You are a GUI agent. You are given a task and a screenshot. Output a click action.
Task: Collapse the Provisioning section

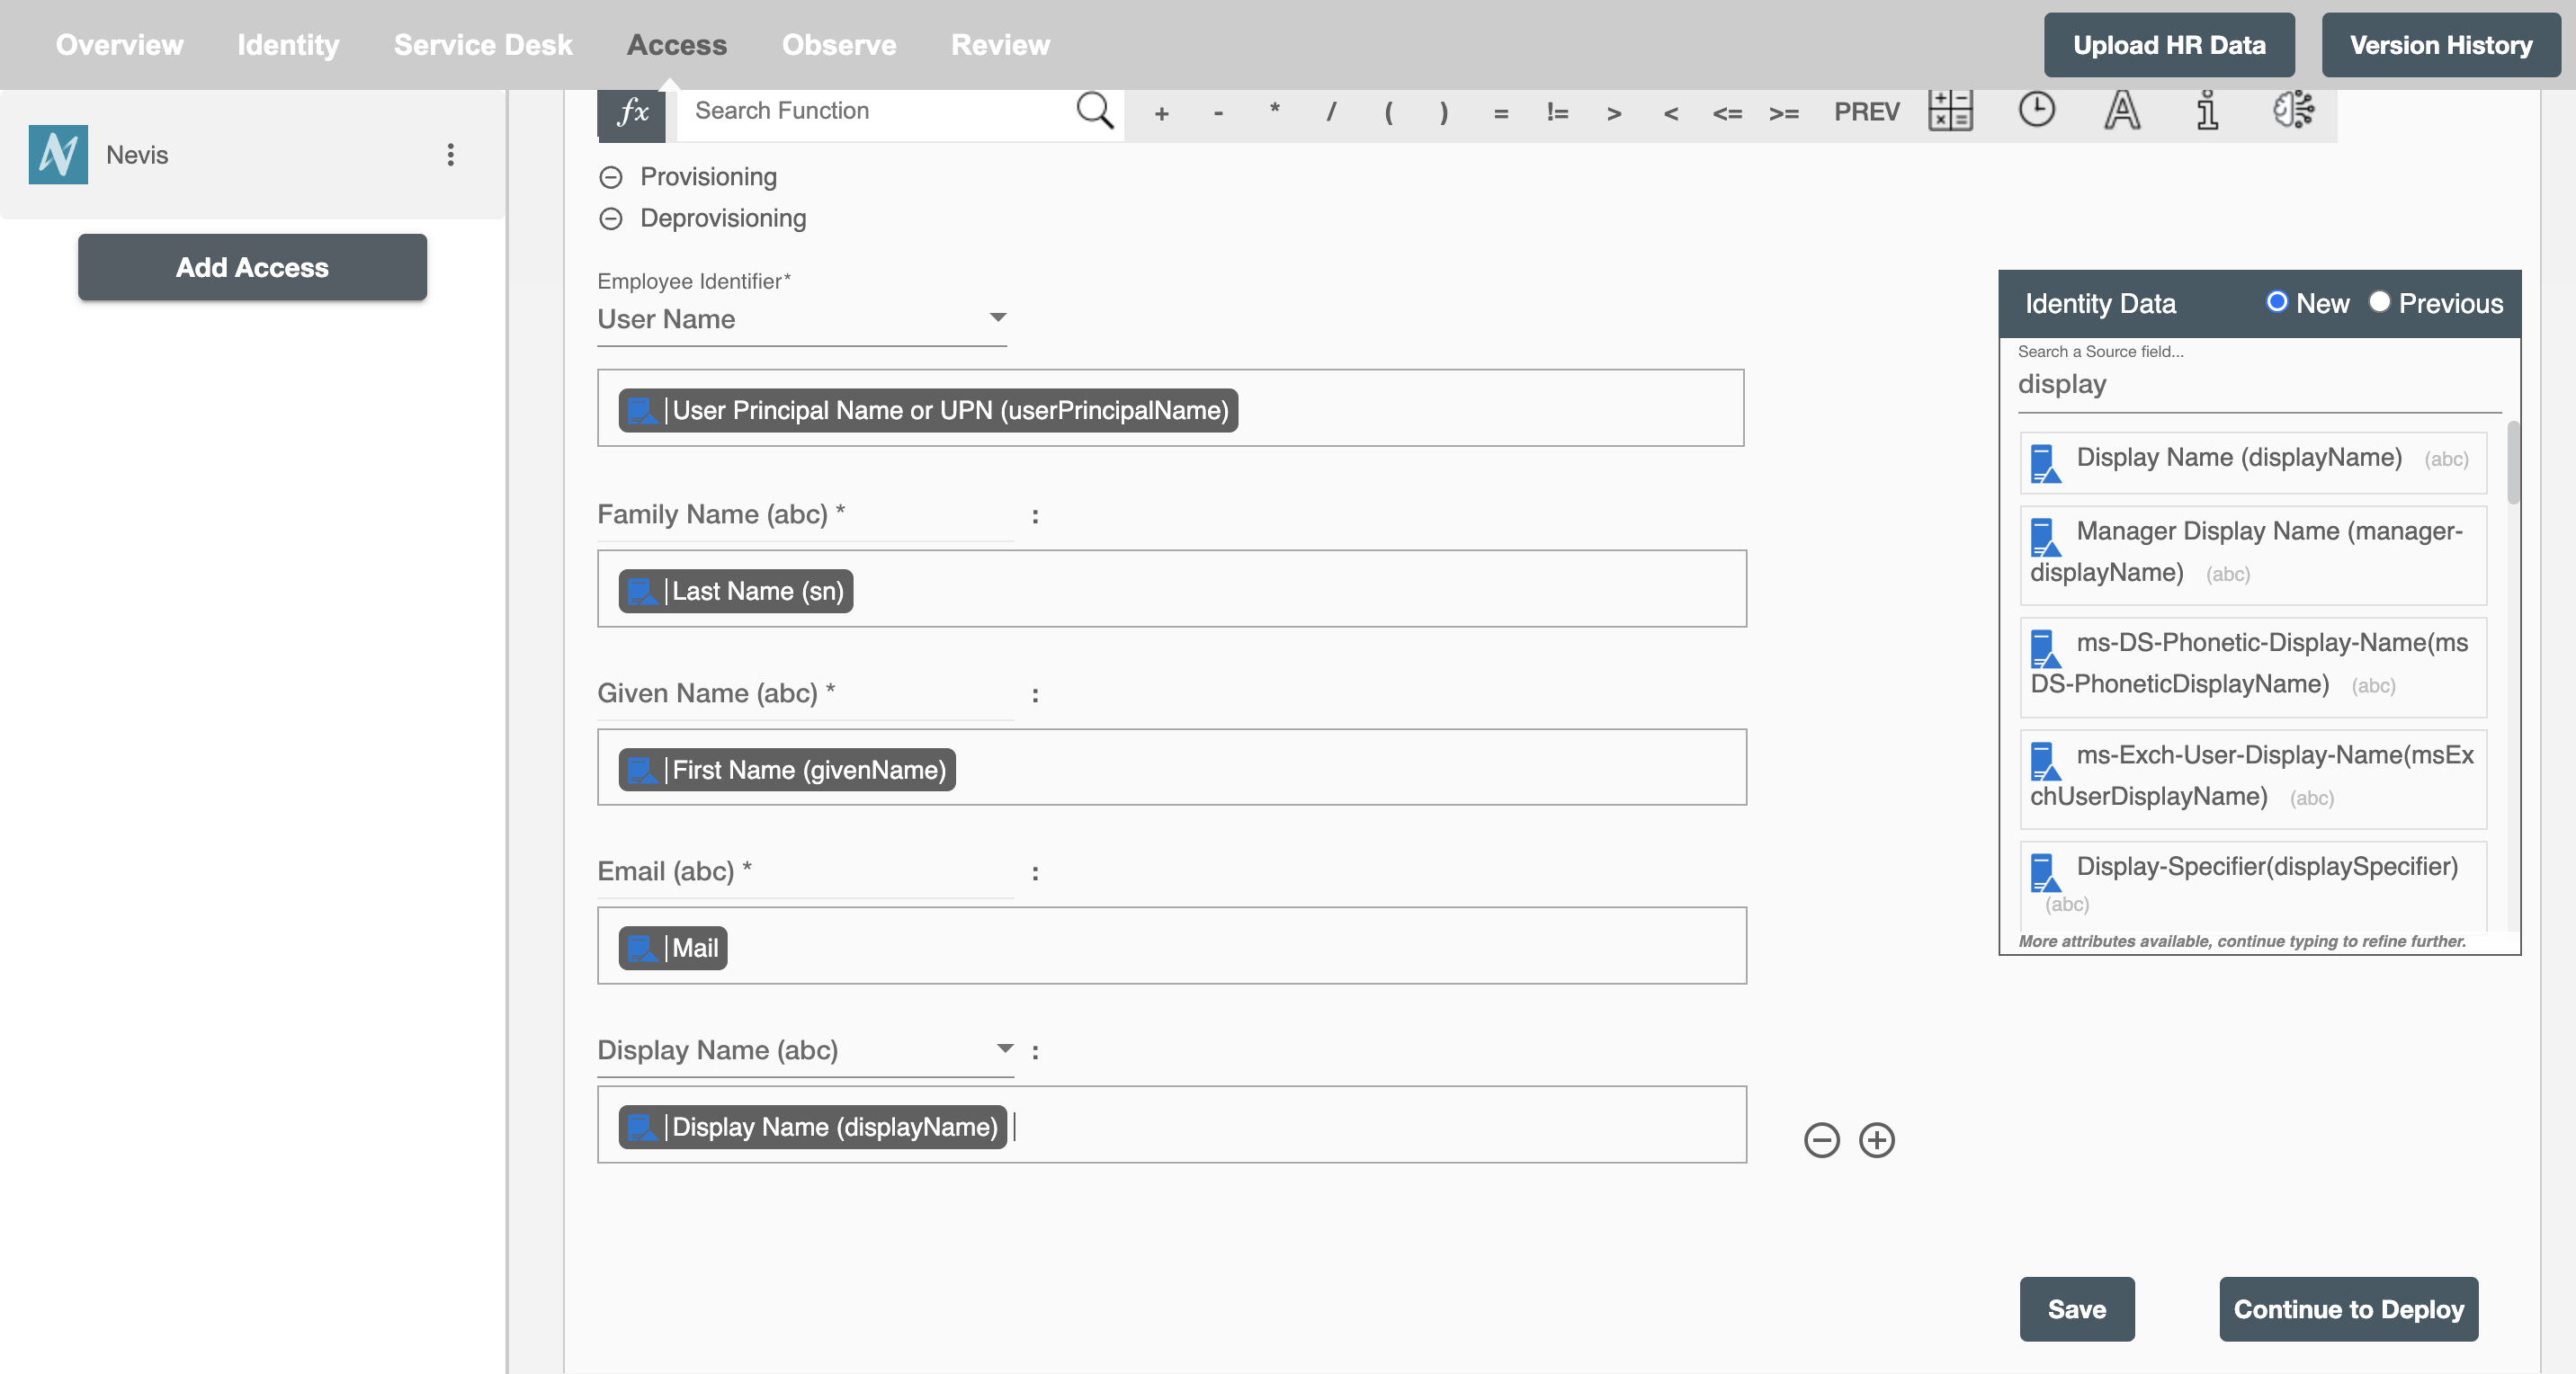(x=611, y=177)
